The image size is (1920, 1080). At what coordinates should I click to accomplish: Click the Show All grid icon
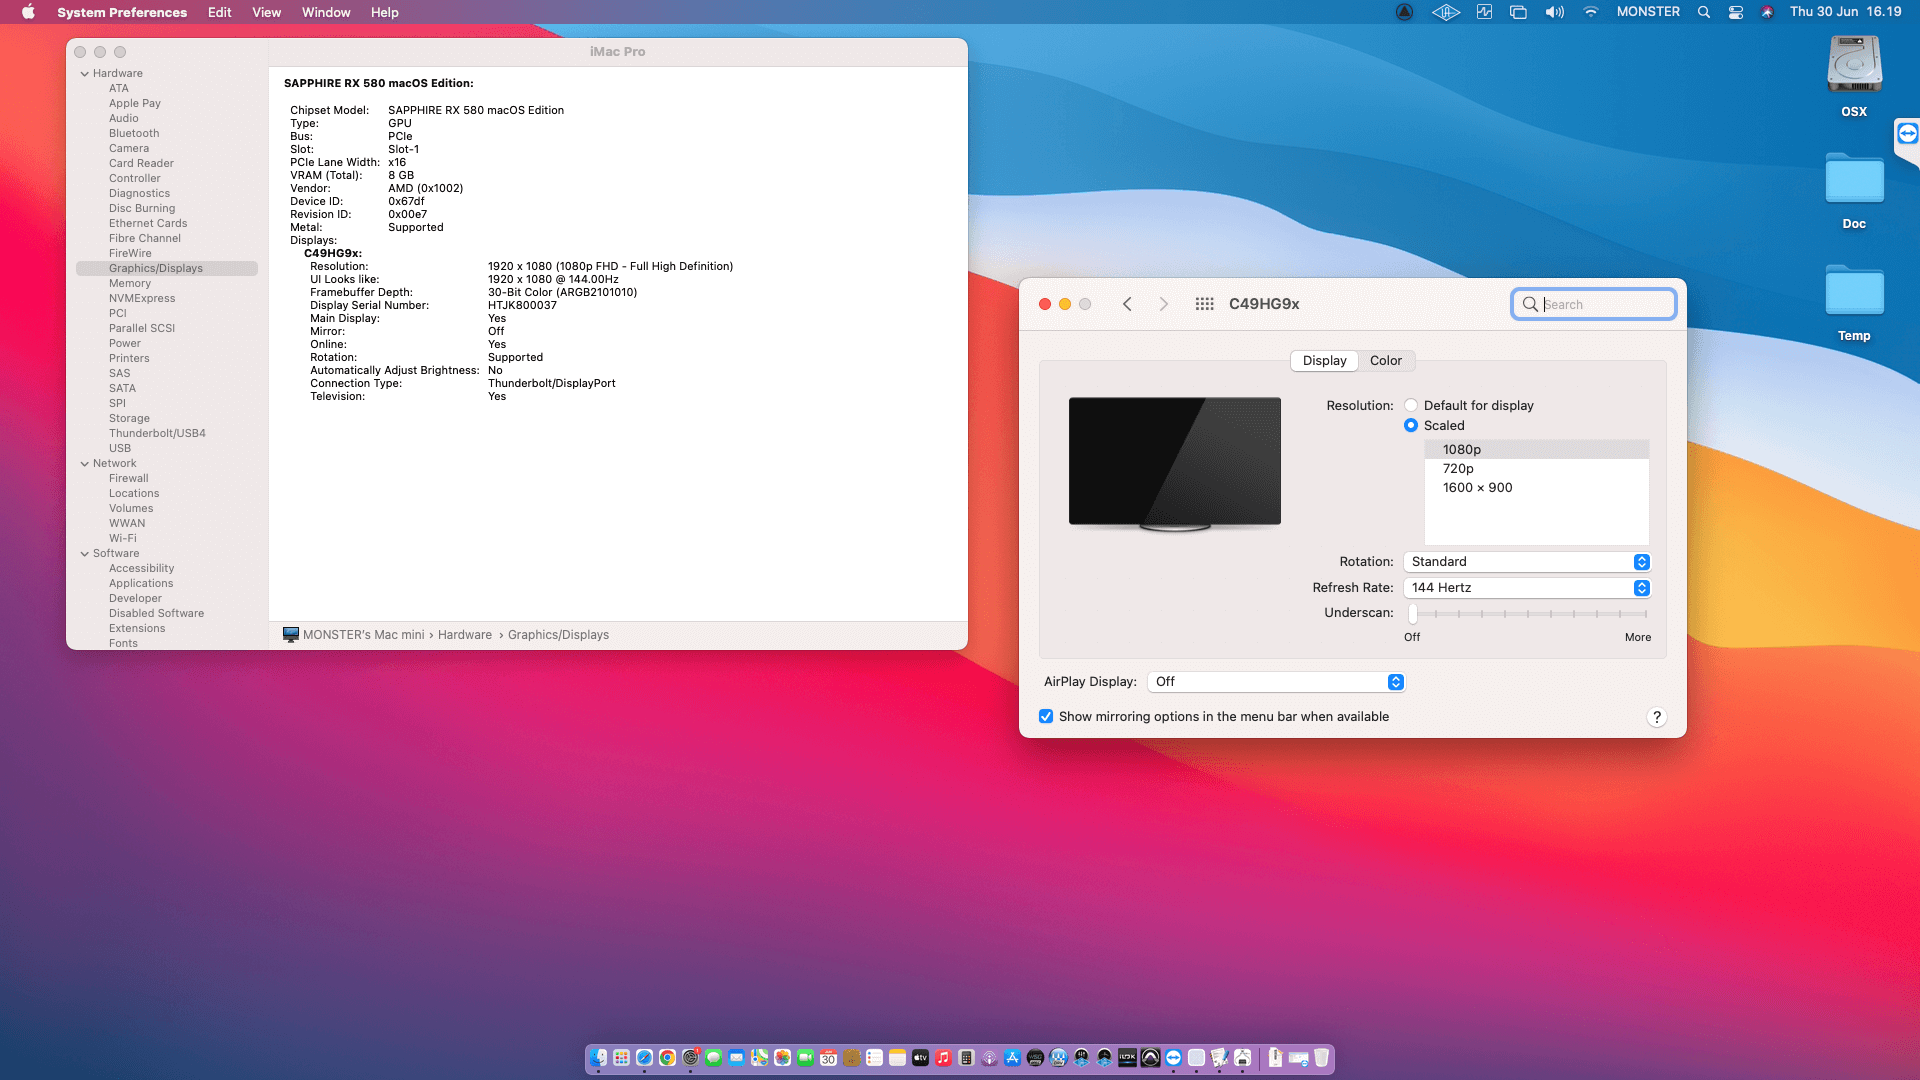(x=1204, y=304)
